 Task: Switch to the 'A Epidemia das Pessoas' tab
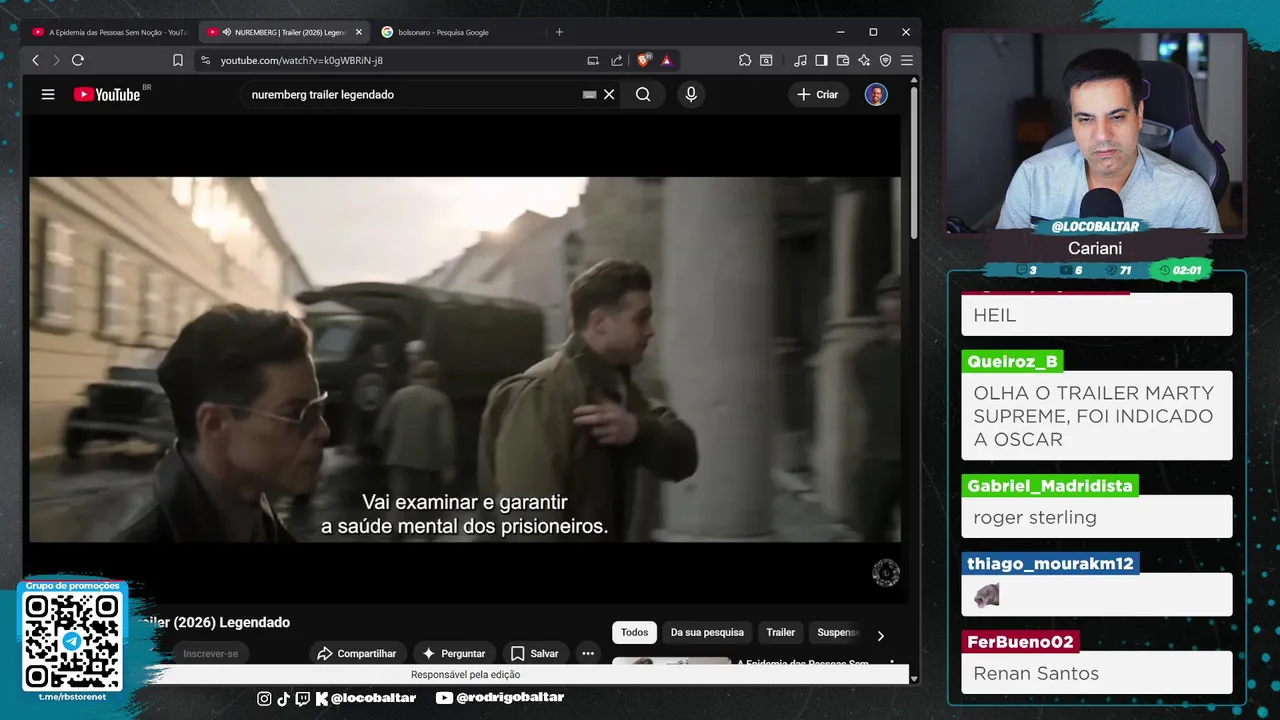coord(109,32)
